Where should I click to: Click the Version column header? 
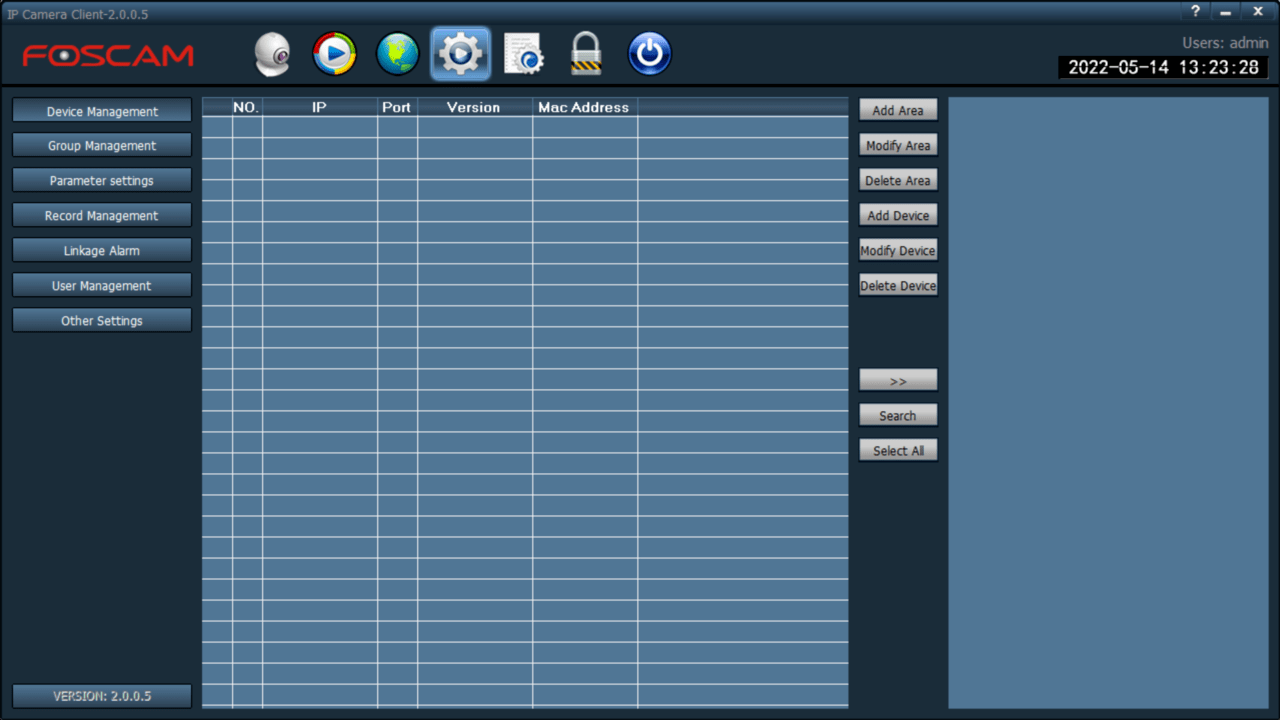click(x=474, y=107)
